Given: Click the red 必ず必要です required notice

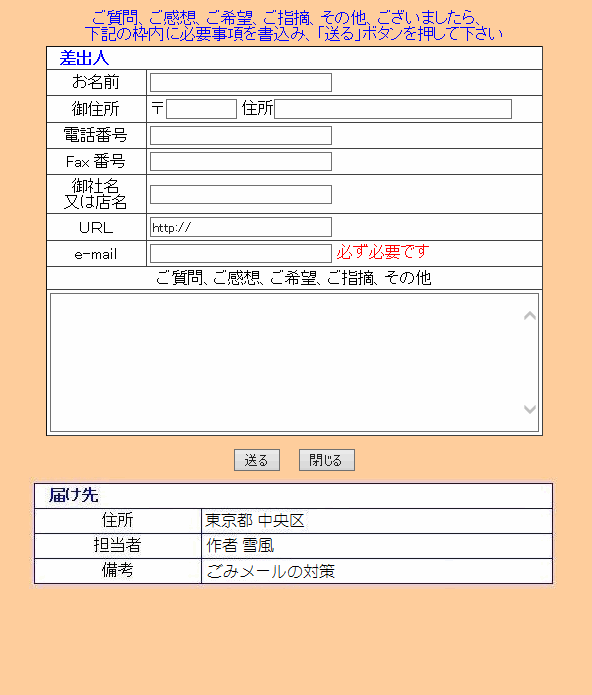Looking at the screenshot, I should pyautogui.click(x=383, y=252).
